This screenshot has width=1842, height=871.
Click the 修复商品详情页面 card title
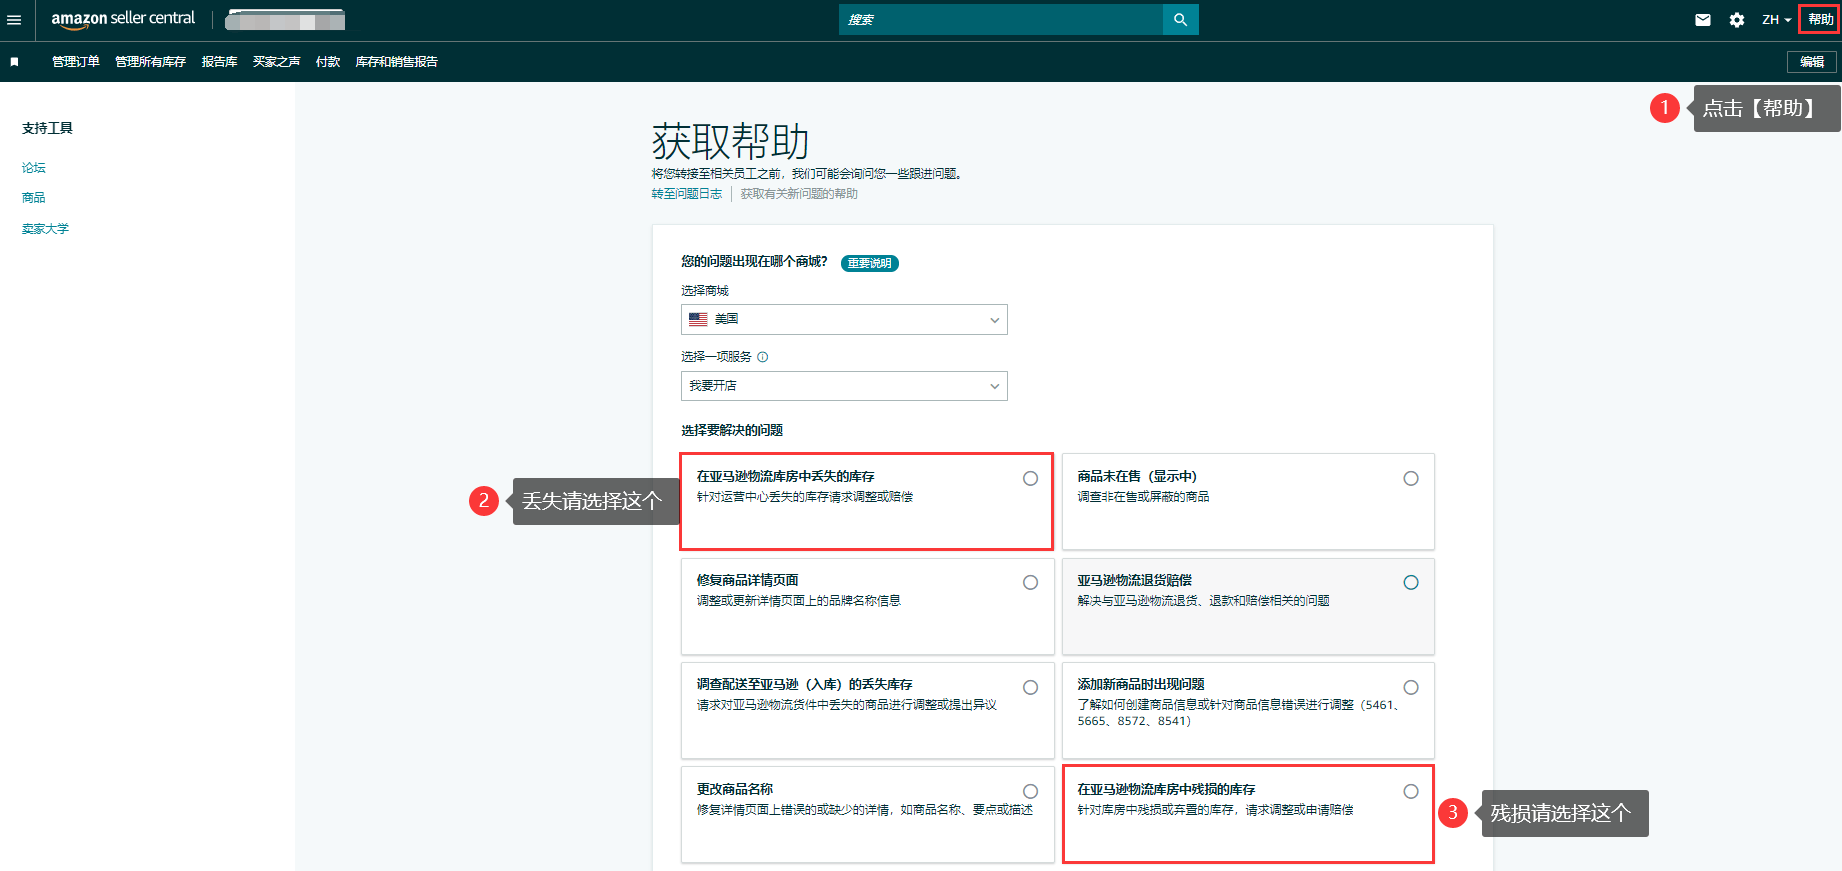tap(748, 580)
